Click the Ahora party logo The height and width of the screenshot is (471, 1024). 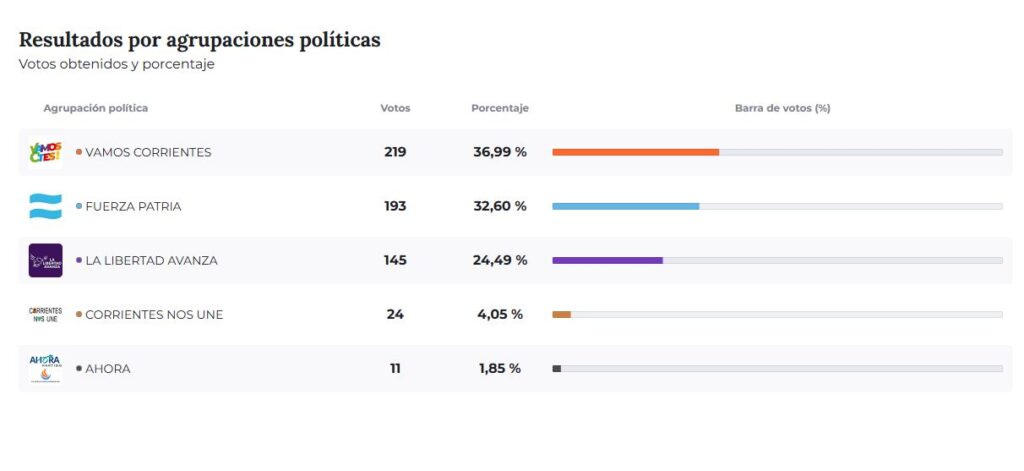[46, 368]
